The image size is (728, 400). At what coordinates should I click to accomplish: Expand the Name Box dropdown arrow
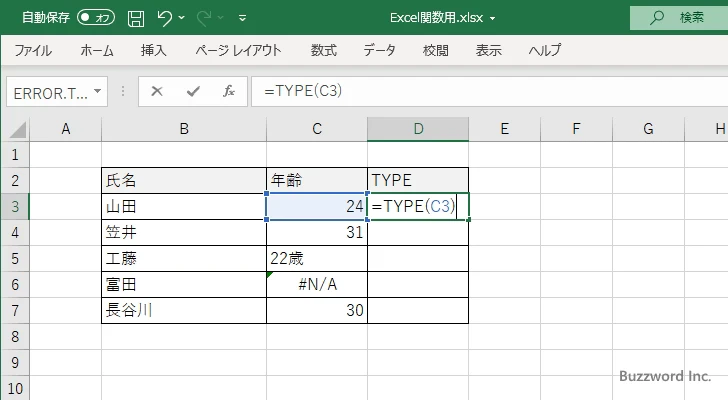click(x=98, y=91)
